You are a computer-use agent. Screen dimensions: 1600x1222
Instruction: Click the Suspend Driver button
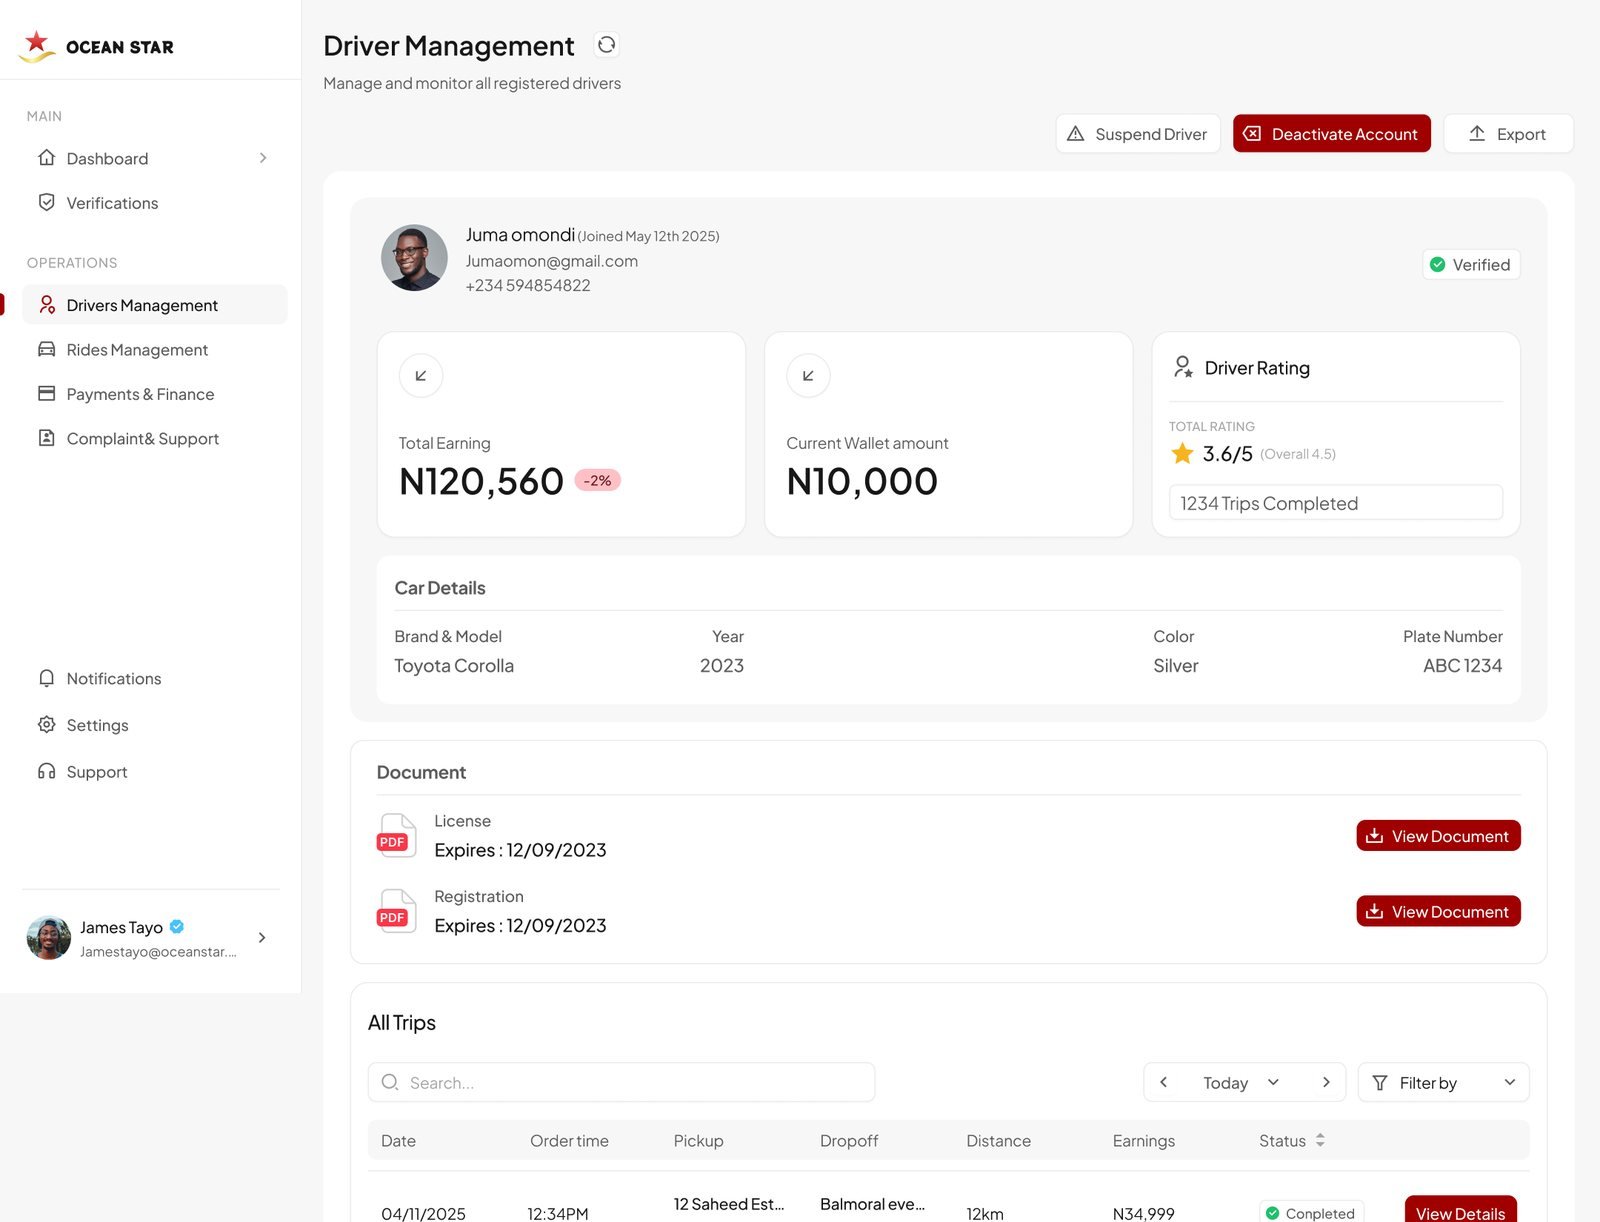click(x=1137, y=134)
